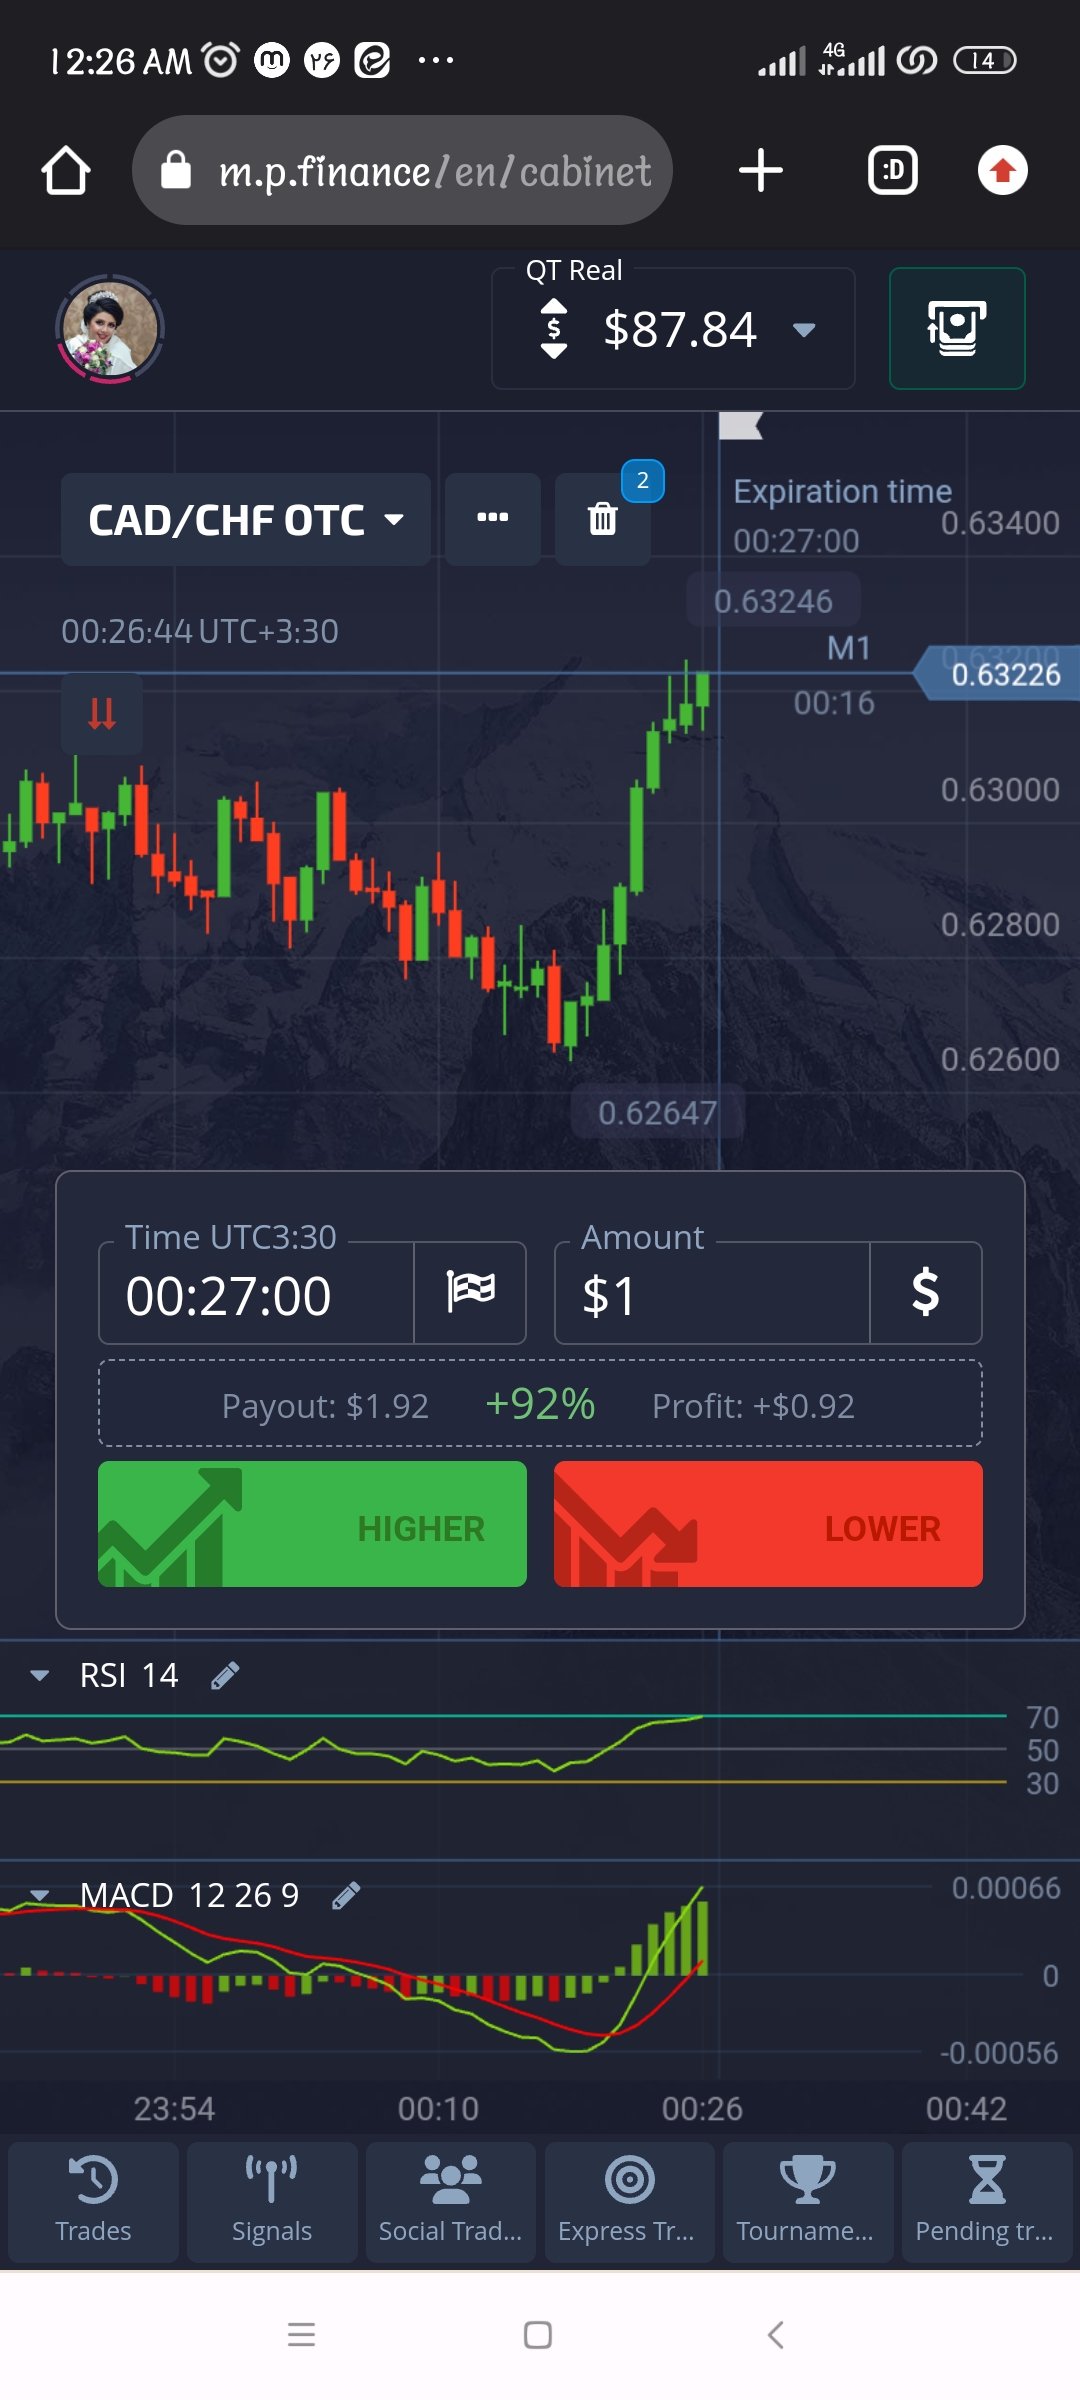Collapse the RSI 14 indicator panel
The width and height of the screenshot is (1080, 2400).
40,1675
